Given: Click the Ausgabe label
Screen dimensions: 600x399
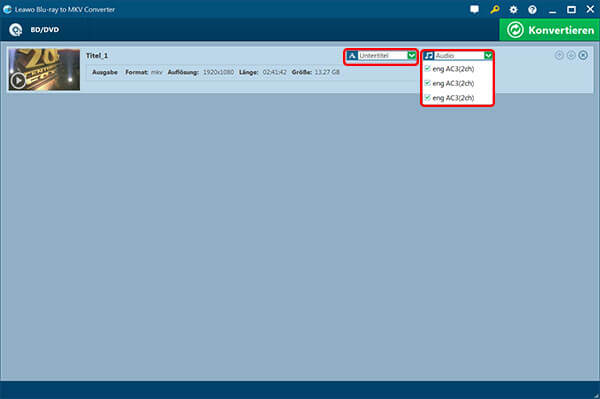Looking at the screenshot, I should pyautogui.click(x=105, y=72).
